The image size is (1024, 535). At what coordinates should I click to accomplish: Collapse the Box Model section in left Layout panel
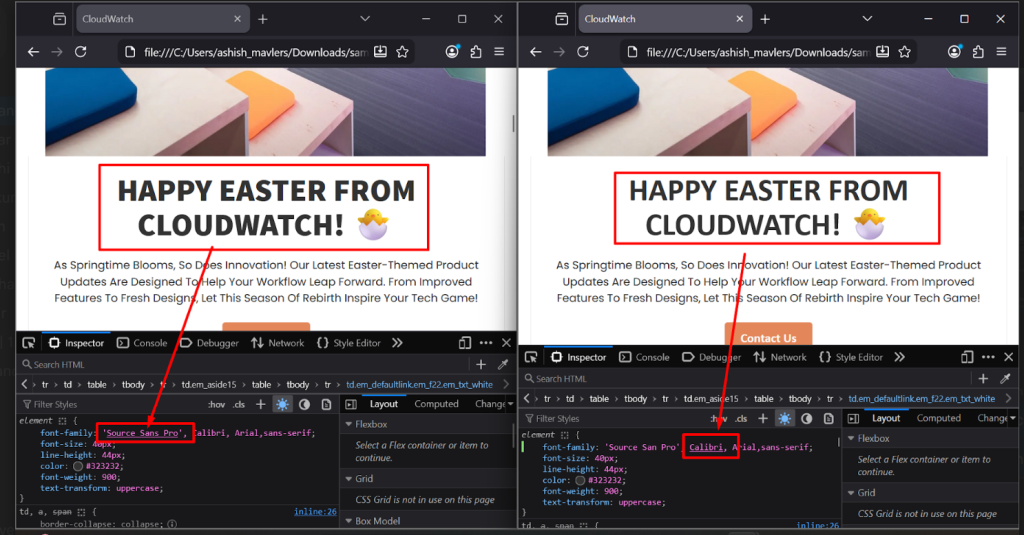(349, 521)
